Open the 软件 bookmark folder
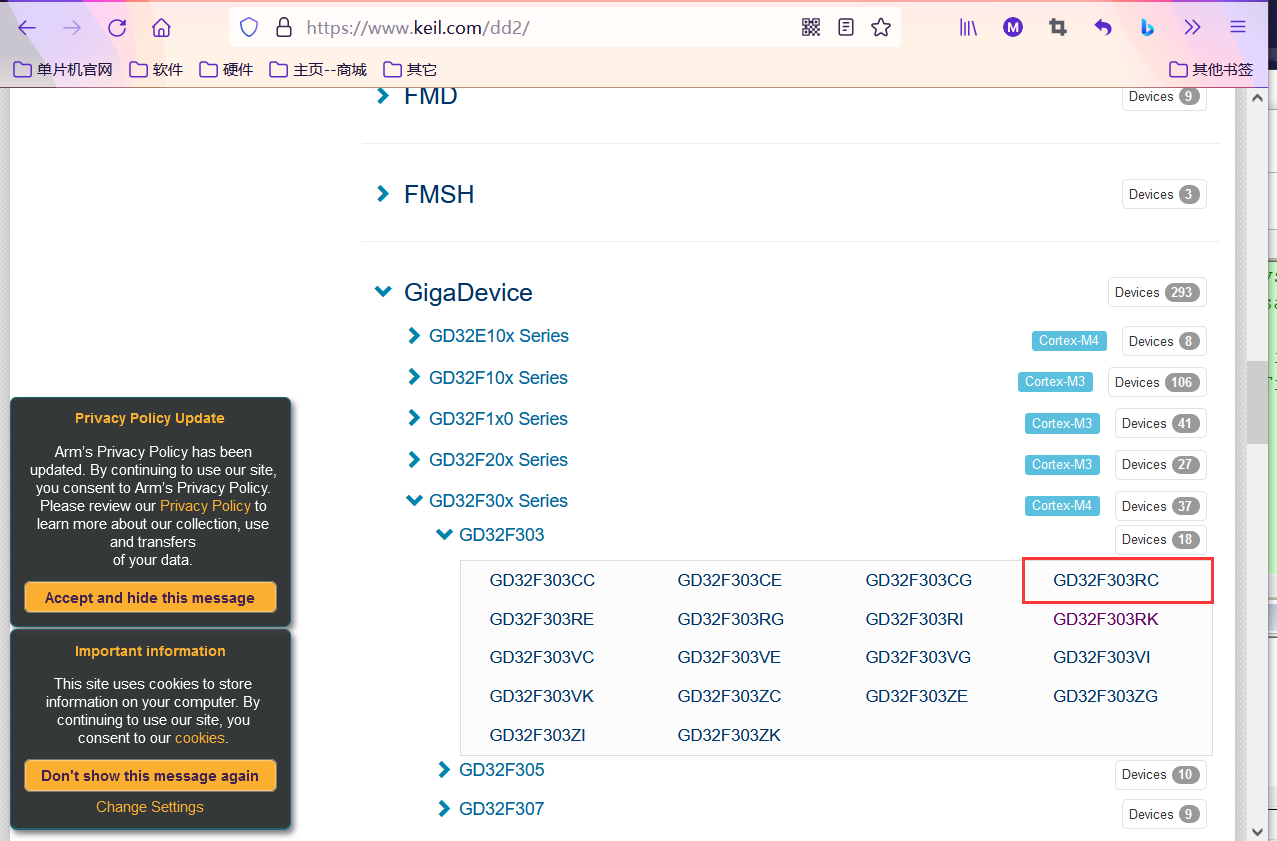Viewport: 1277px width, 841px height. point(157,69)
